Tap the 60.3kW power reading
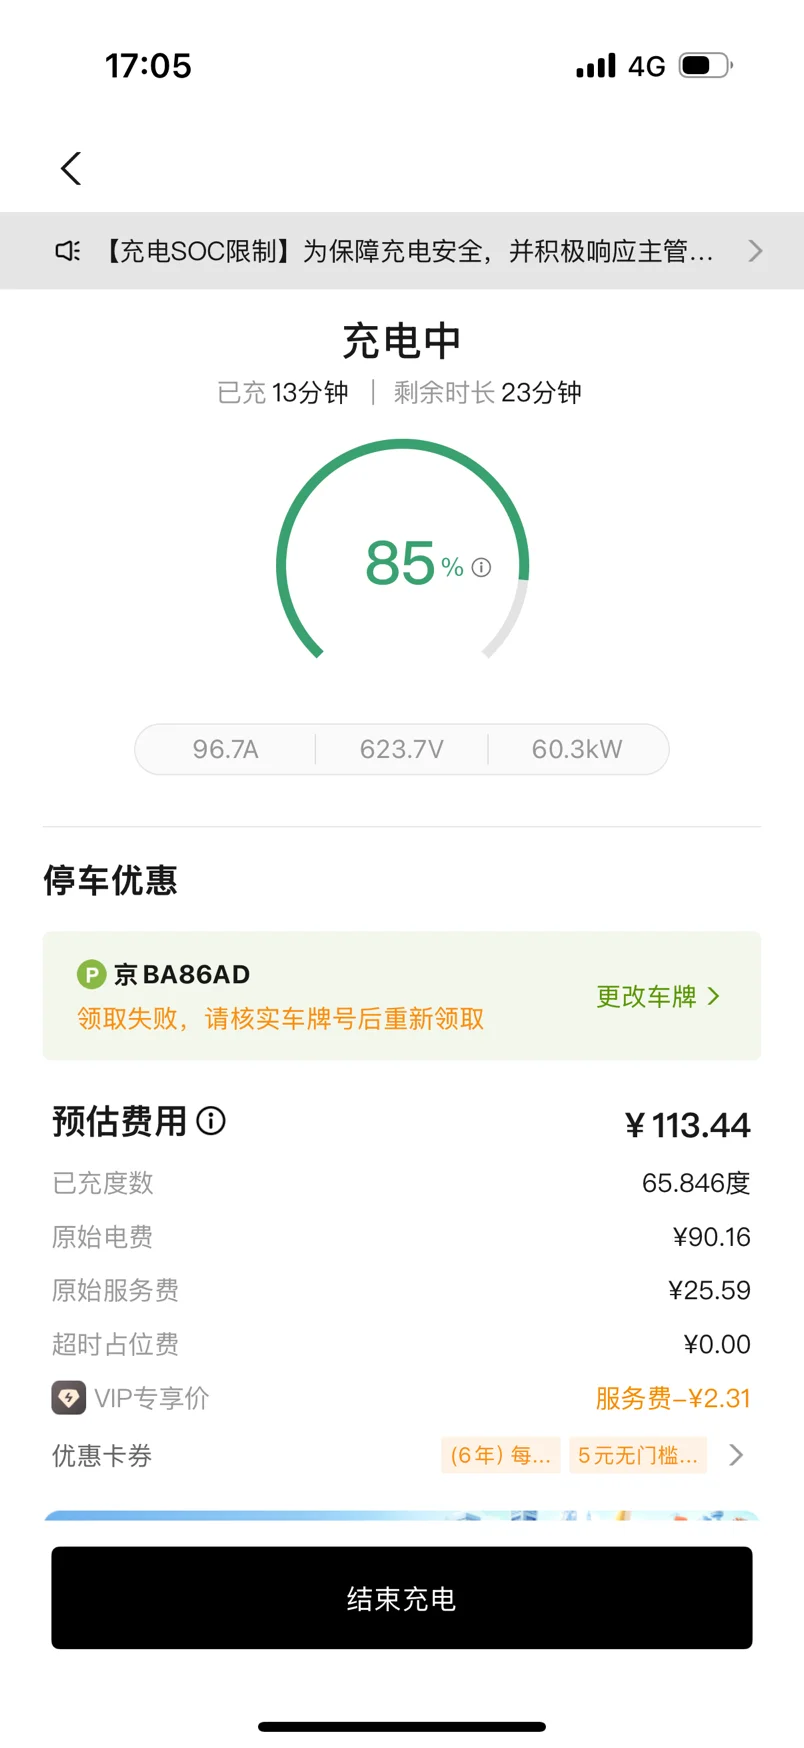 point(577,749)
